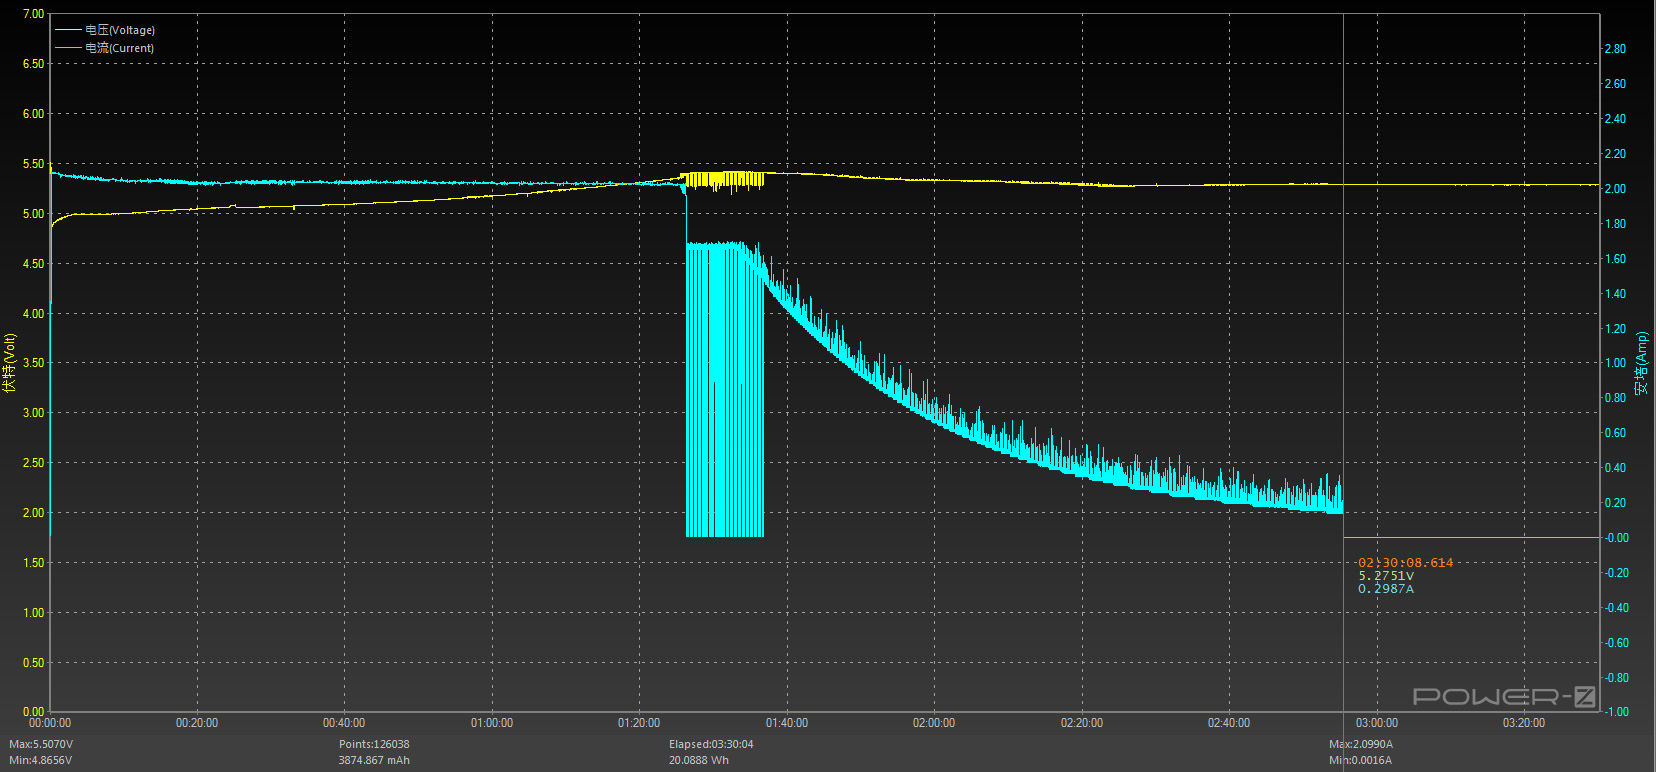Click the 7.00 voltage axis top label
This screenshot has height=772, width=1656.
[x=33, y=14]
